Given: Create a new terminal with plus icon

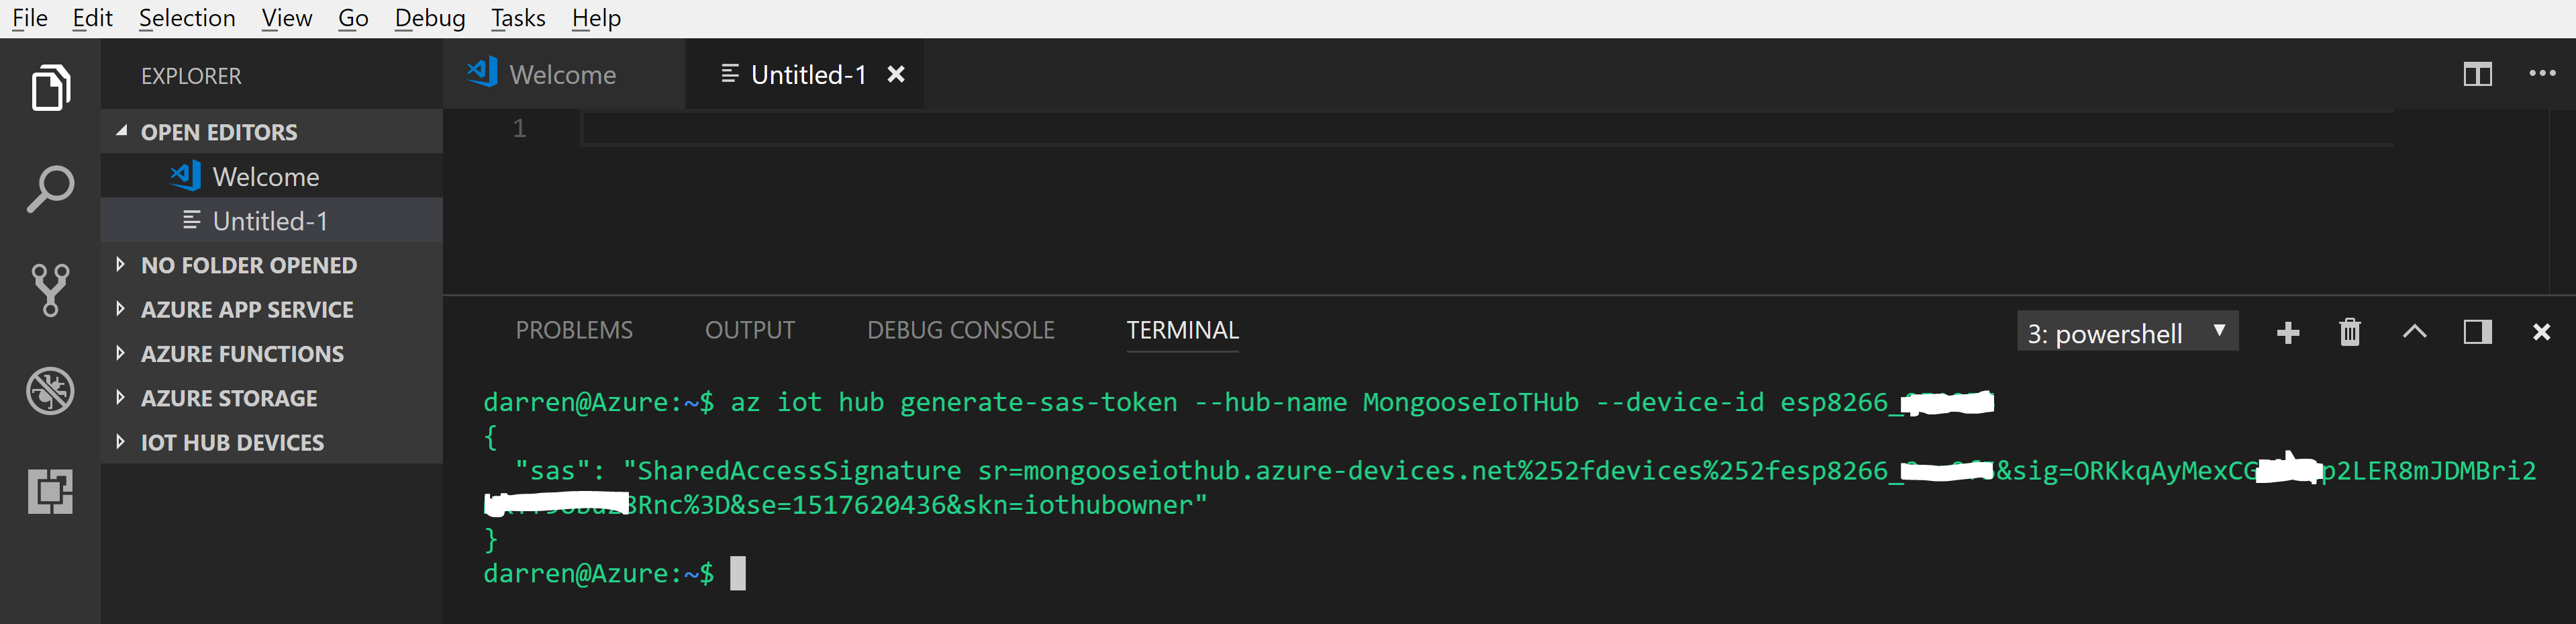Looking at the screenshot, I should [2287, 333].
